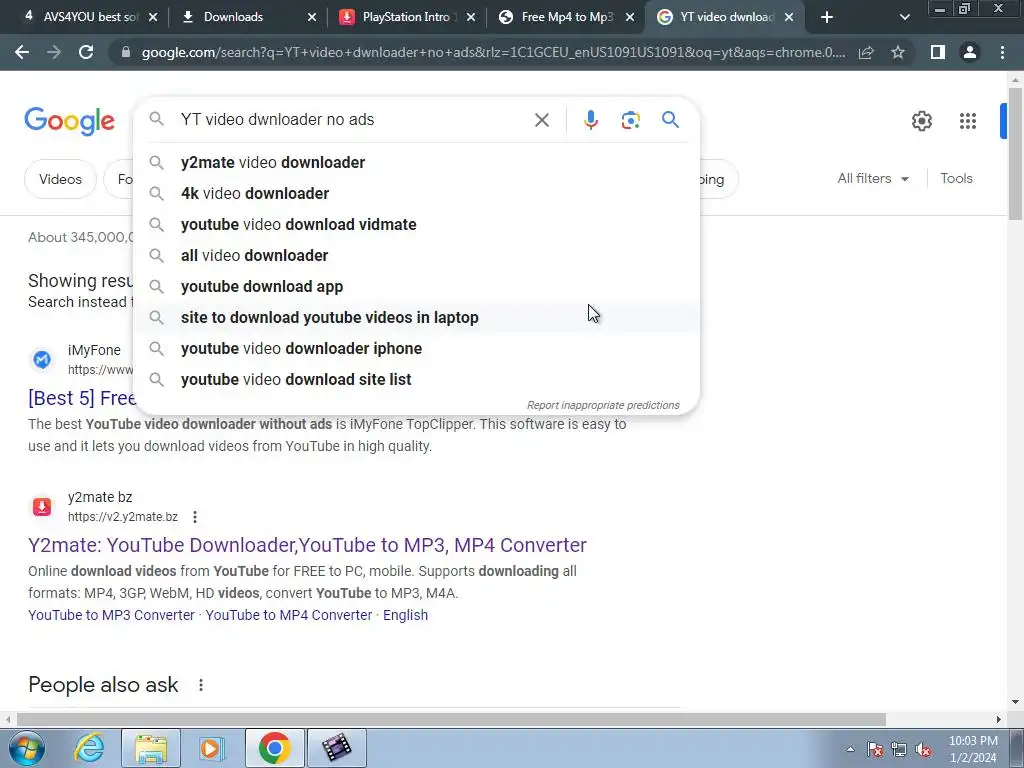Click the forward navigation arrow
This screenshot has height=768, width=1024.
click(54, 52)
